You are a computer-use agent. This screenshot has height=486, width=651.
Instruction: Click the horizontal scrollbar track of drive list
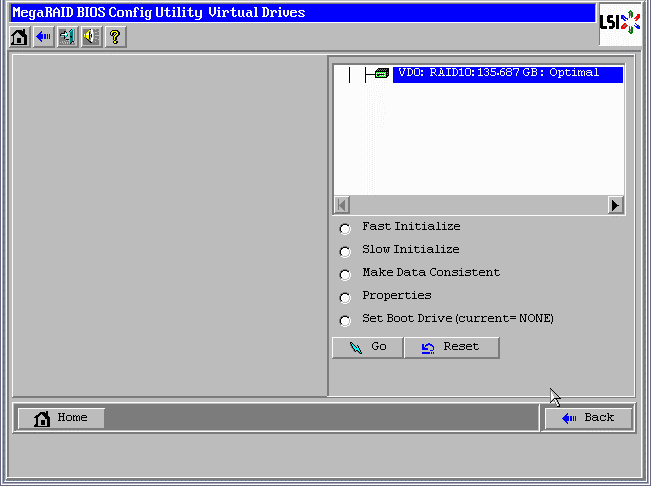click(x=479, y=205)
